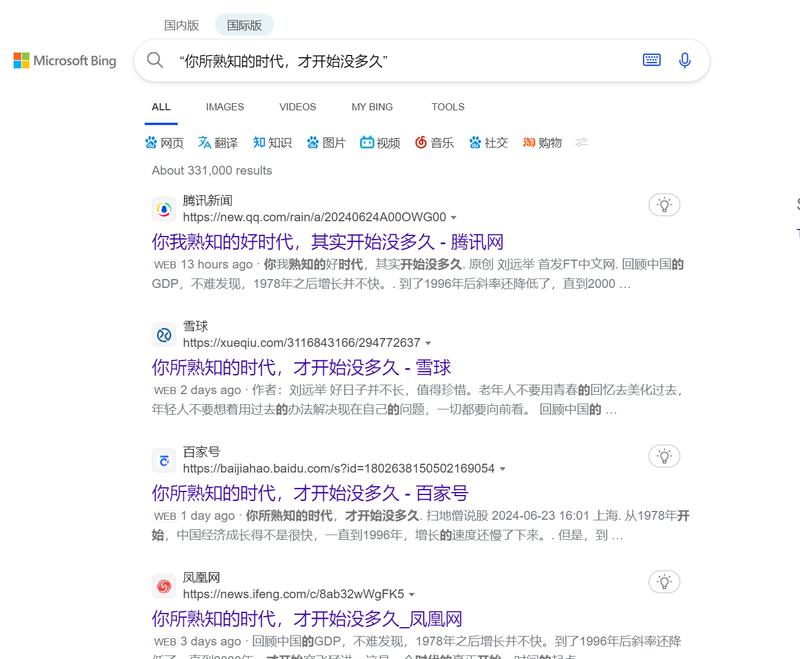Image resolution: width=800 pixels, height=659 pixels.
Task: Click the 翻译 translate filter
Action: click(x=218, y=142)
